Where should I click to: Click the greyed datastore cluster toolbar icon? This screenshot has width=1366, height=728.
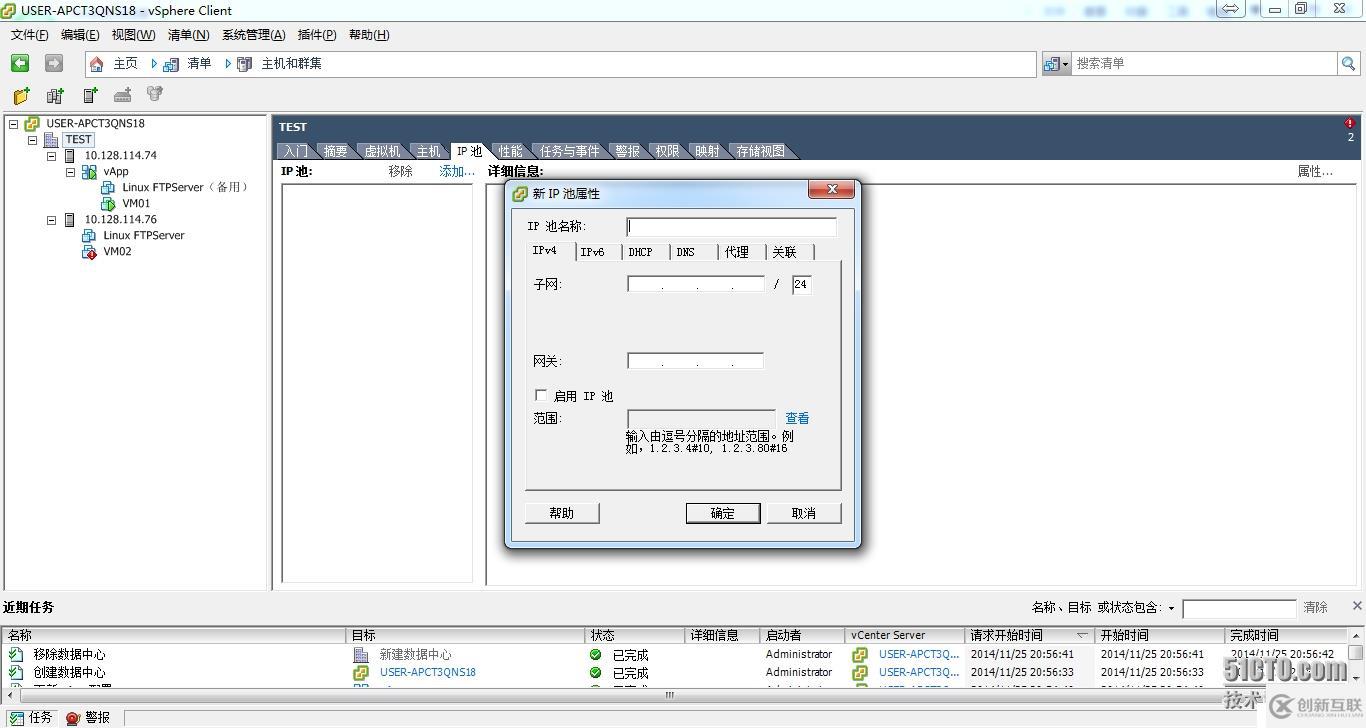[x=155, y=94]
